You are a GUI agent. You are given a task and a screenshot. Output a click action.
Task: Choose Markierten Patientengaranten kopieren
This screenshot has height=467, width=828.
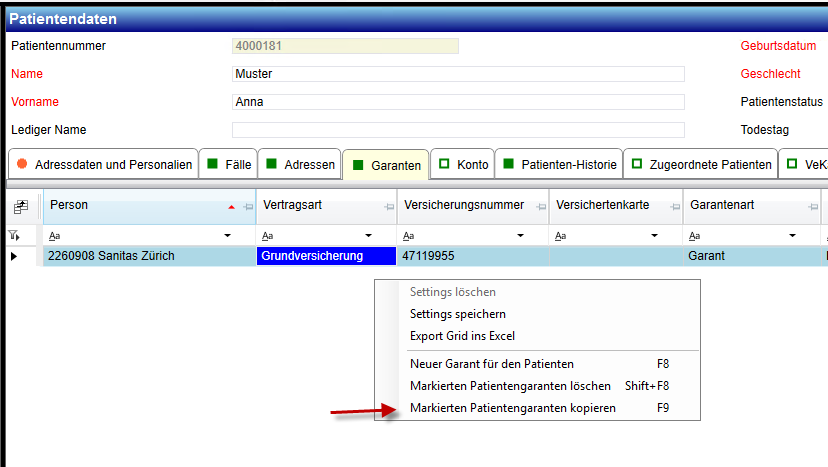pyautogui.click(x=512, y=408)
